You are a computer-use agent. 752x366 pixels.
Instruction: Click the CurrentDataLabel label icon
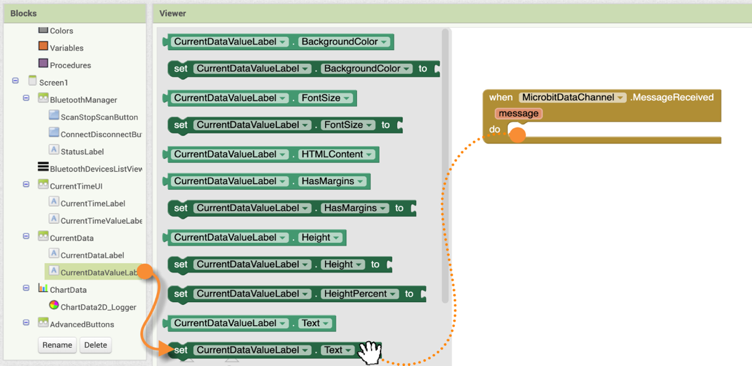(54, 254)
